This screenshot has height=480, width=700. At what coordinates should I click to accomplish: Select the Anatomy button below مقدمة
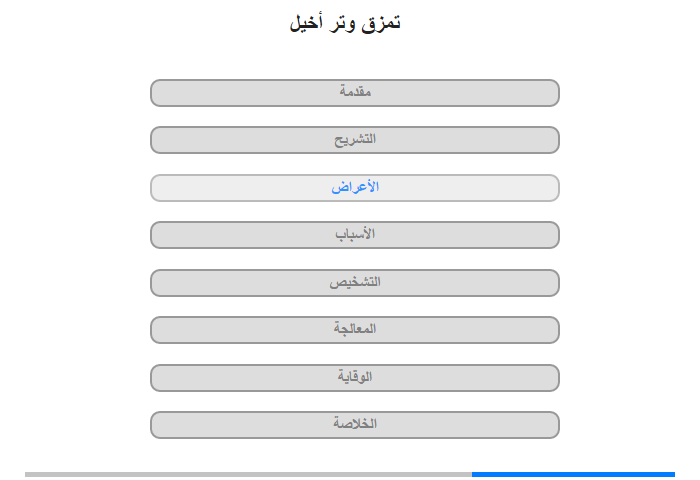click(355, 140)
